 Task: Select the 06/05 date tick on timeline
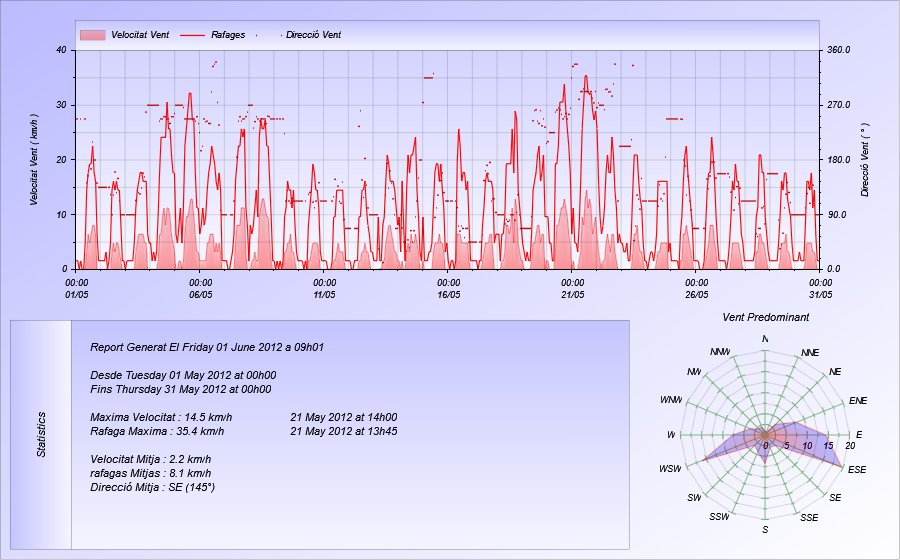200,289
